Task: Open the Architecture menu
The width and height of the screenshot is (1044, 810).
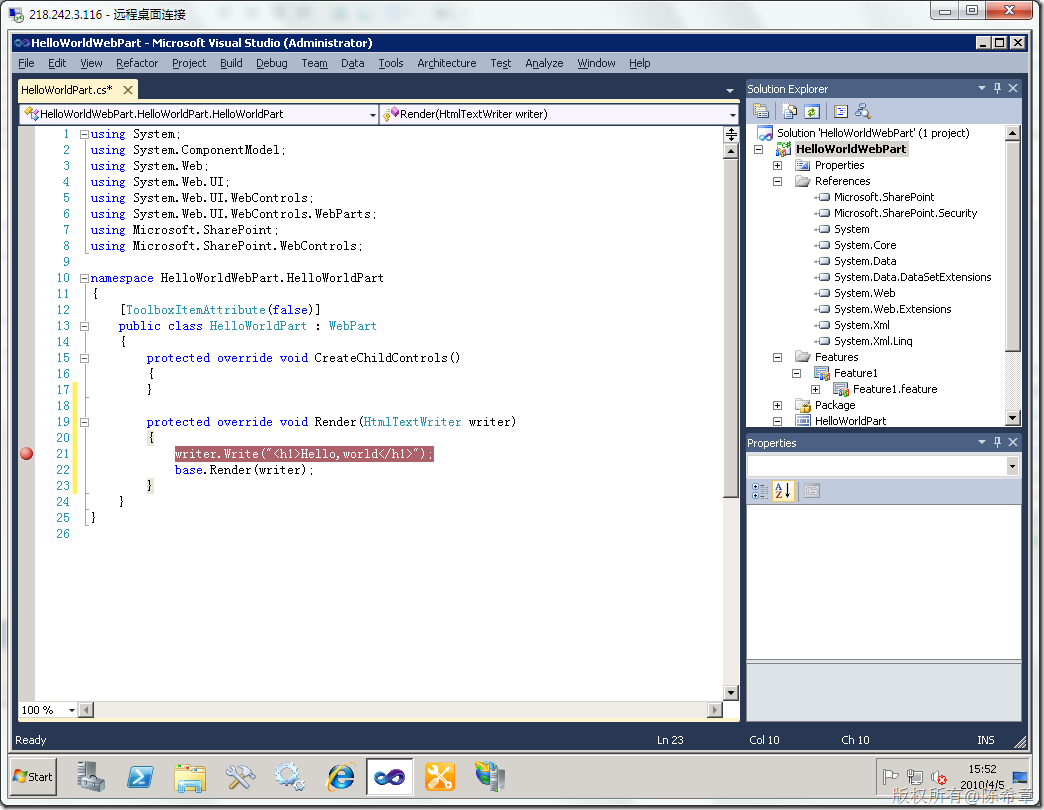Action: pos(447,63)
